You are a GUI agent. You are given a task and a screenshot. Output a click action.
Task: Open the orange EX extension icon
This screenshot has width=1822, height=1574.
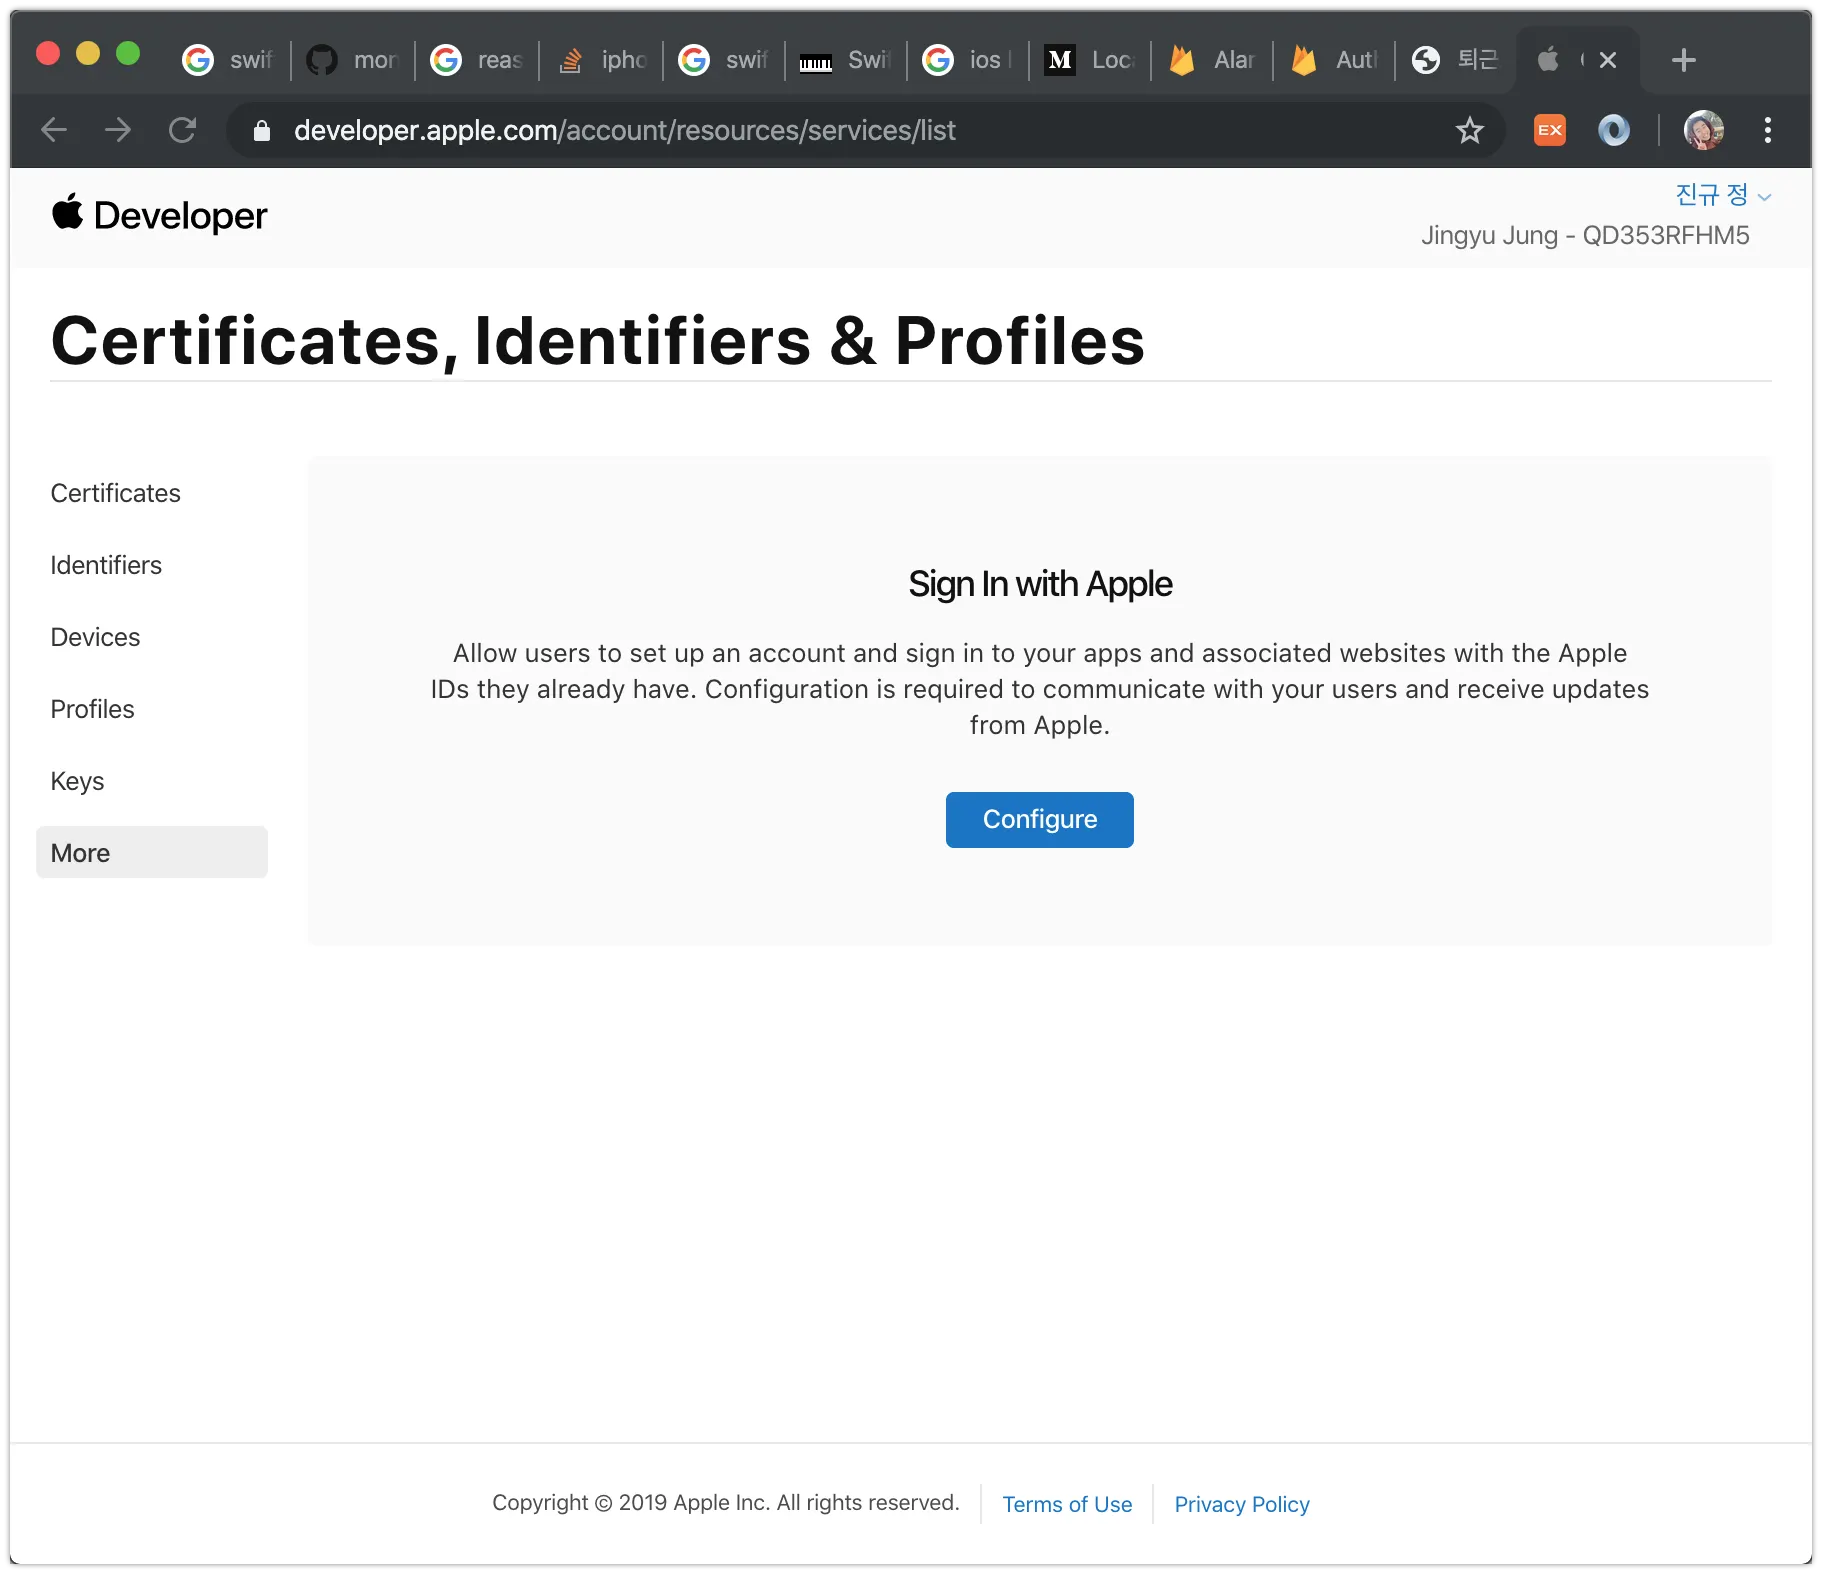coord(1549,130)
